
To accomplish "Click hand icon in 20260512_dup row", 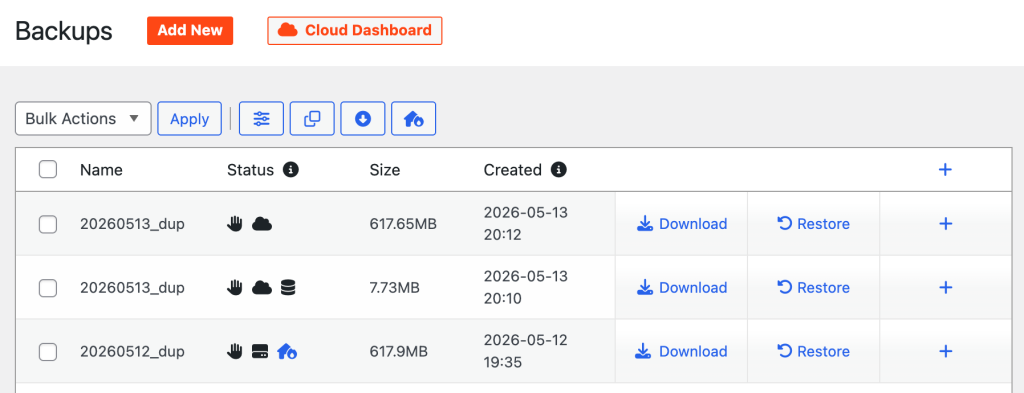I will pos(235,351).
